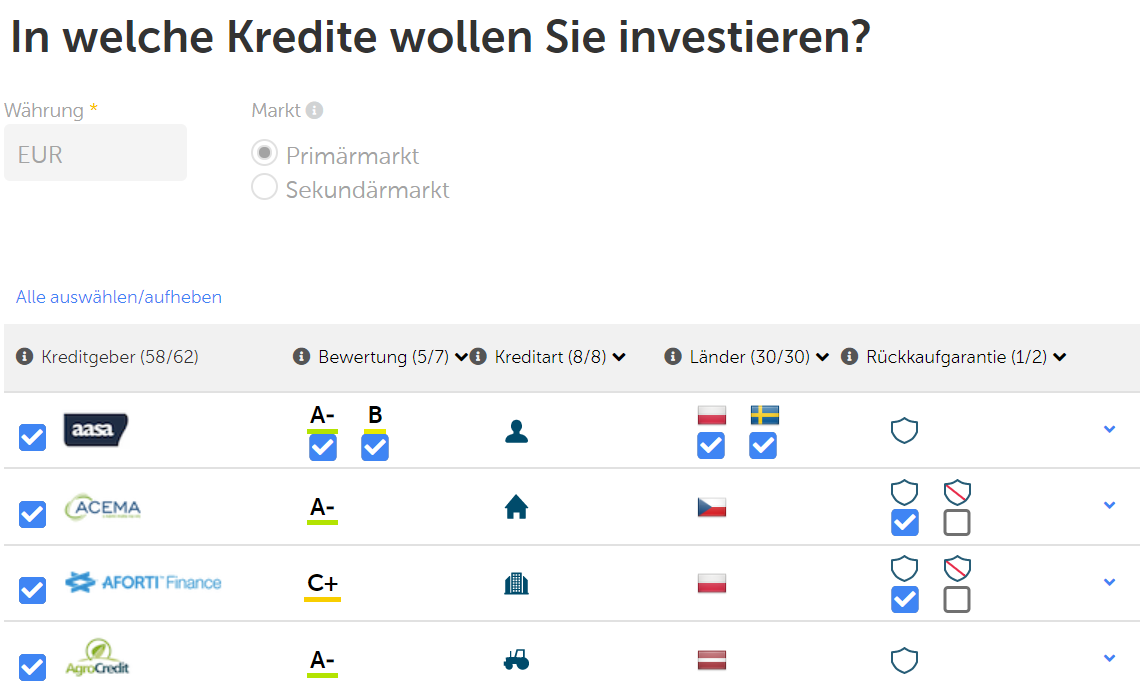The width and height of the screenshot is (1145, 689).
Task: Click the crossed-out shield icon in ACEMA row
Action: 957,493
